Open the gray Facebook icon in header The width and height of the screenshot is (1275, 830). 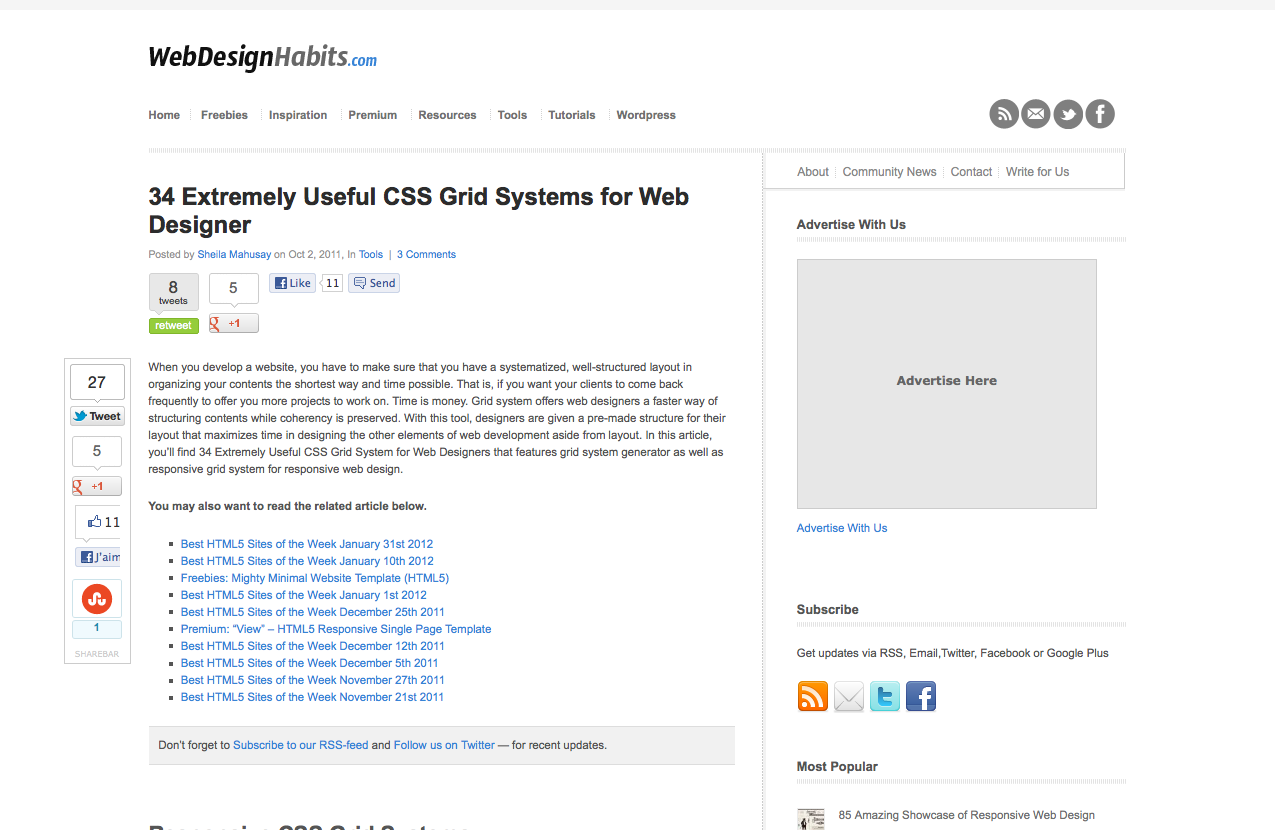pyautogui.click(x=1100, y=114)
